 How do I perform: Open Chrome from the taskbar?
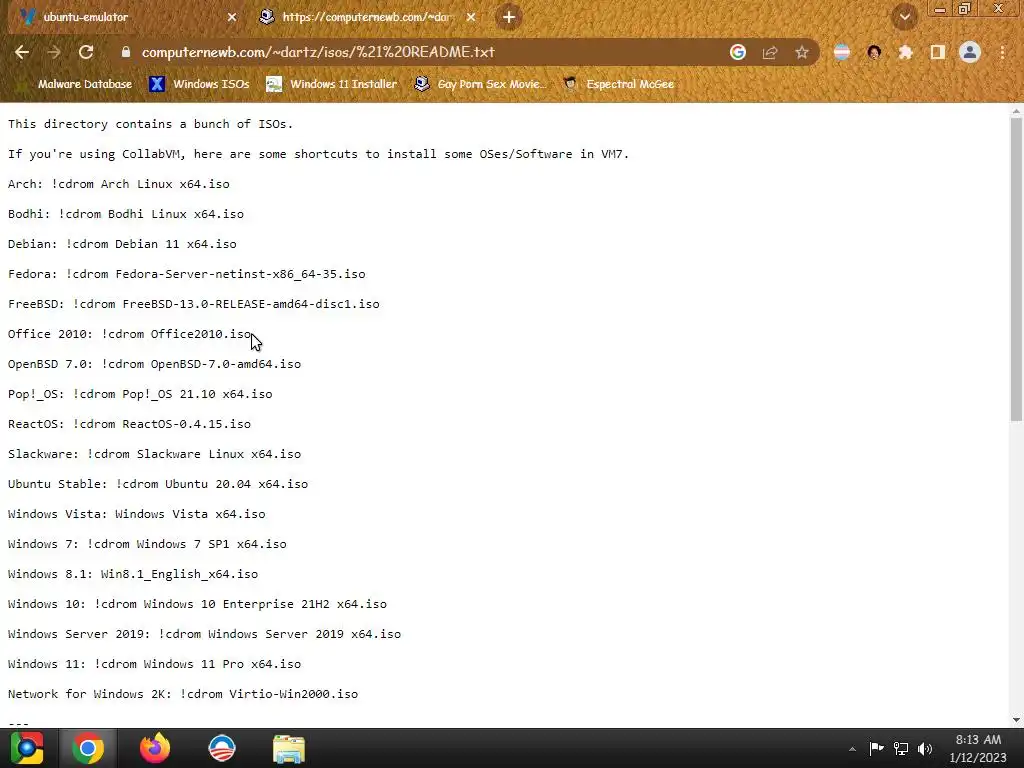[x=88, y=748]
